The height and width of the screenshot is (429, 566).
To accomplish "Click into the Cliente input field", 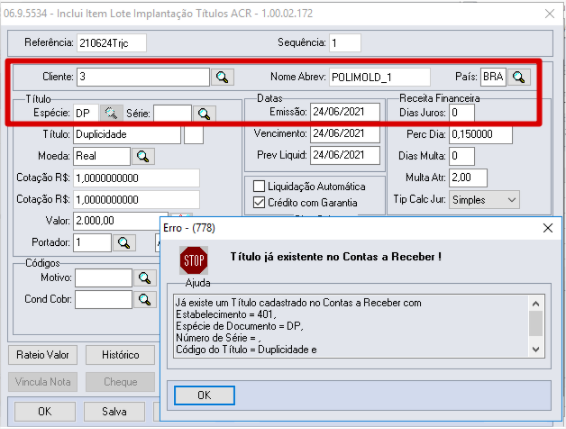I will pyautogui.click(x=143, y=77).
